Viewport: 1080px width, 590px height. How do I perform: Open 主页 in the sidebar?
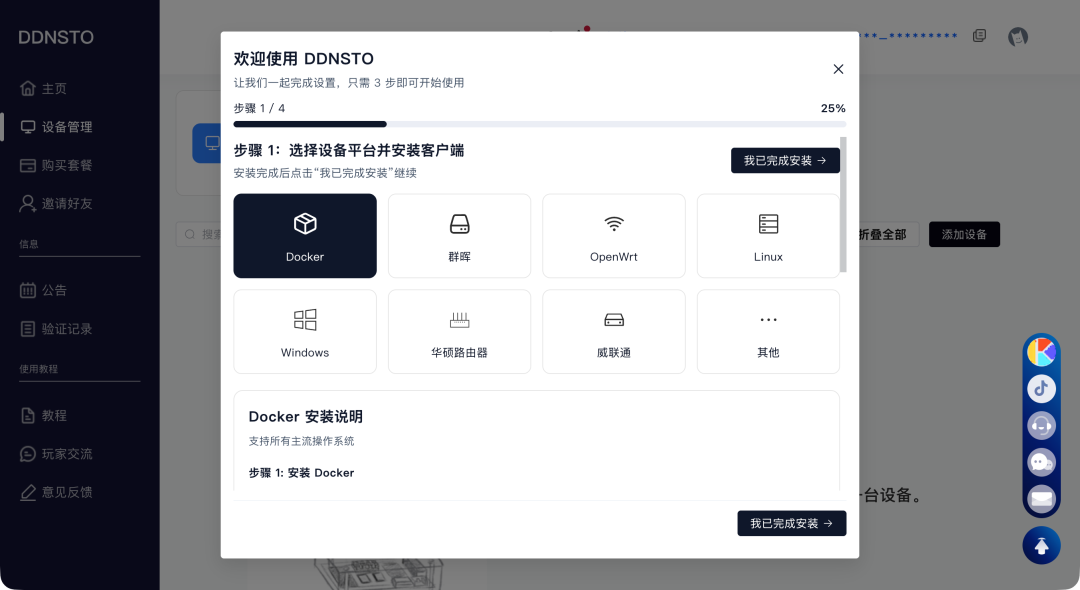tap(54, 89)
